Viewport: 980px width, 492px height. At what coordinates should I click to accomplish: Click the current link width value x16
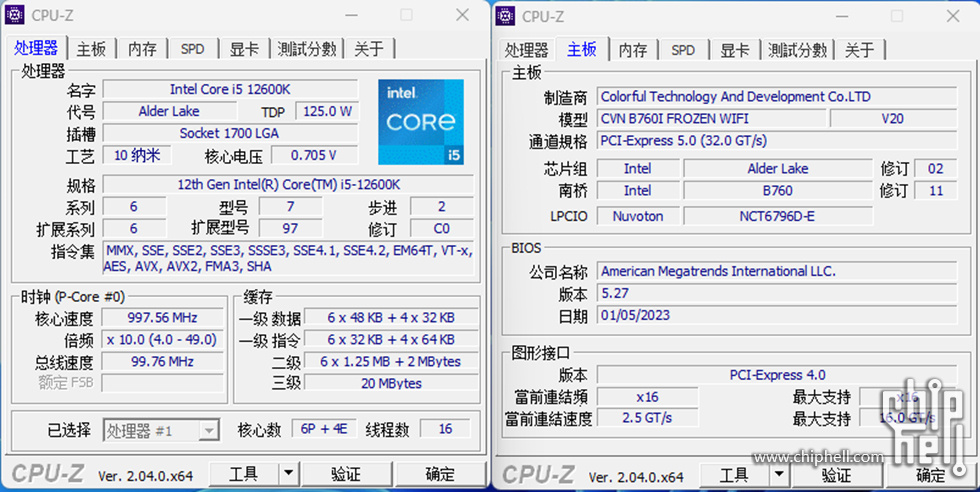point(648,397)
